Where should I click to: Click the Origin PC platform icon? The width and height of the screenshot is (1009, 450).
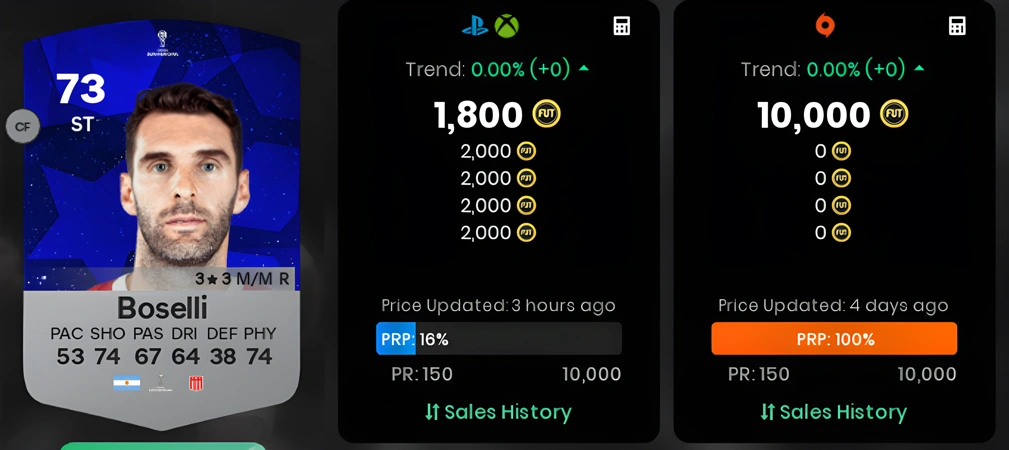pos(825,26)
